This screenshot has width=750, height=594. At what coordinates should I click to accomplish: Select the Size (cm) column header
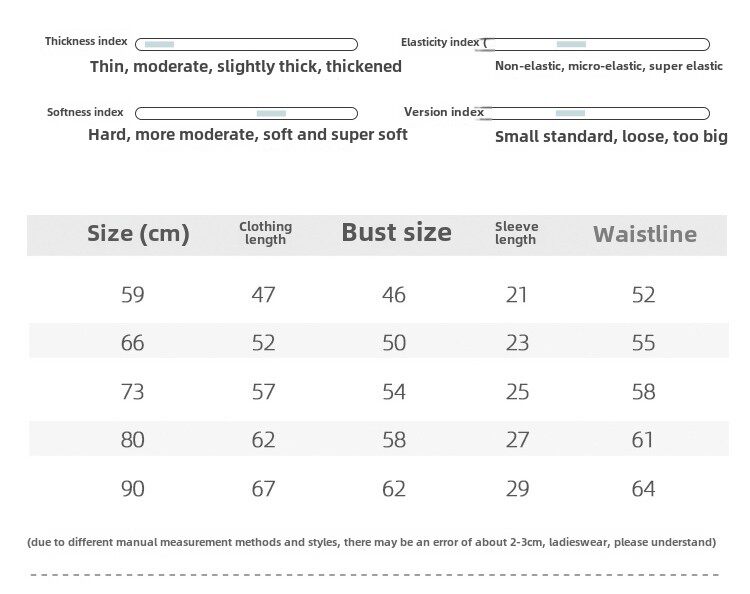pos(138,234)
